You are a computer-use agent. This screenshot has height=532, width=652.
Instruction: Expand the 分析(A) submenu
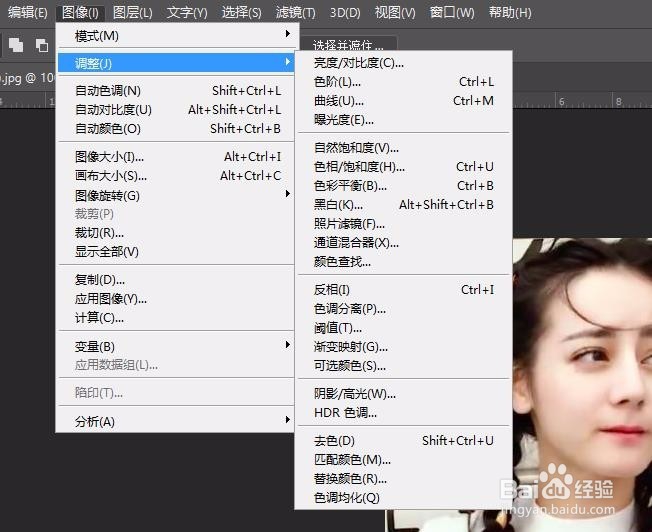click(175, 421)
